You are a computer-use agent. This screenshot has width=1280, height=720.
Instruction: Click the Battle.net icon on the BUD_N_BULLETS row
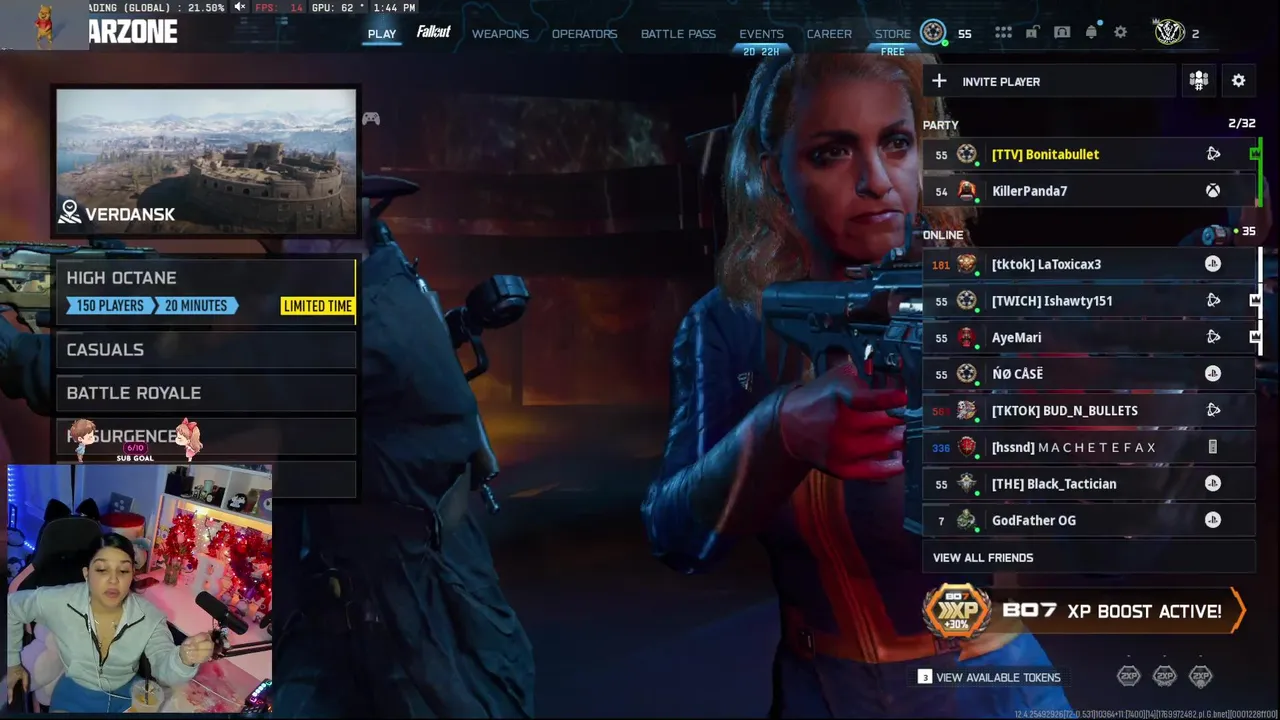(1213, 410)
